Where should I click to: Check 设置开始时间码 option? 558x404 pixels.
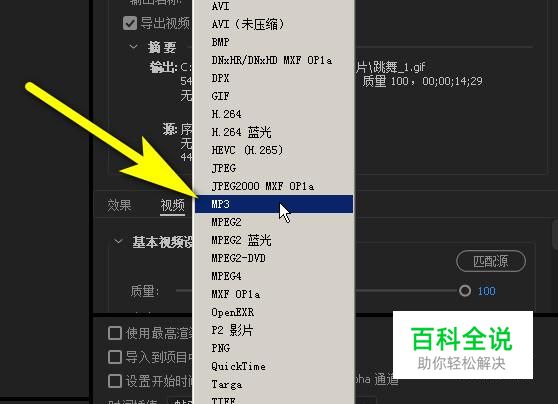[x=115, y=381]
